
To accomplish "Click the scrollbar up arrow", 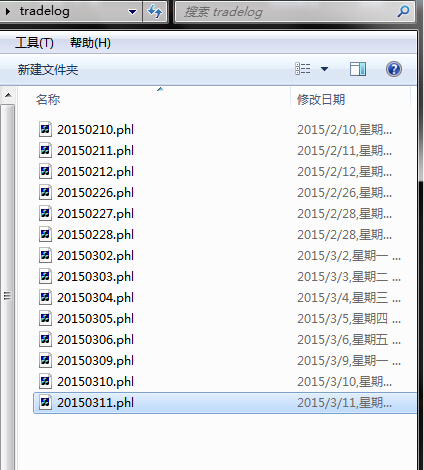I will [x=8, y=96].
